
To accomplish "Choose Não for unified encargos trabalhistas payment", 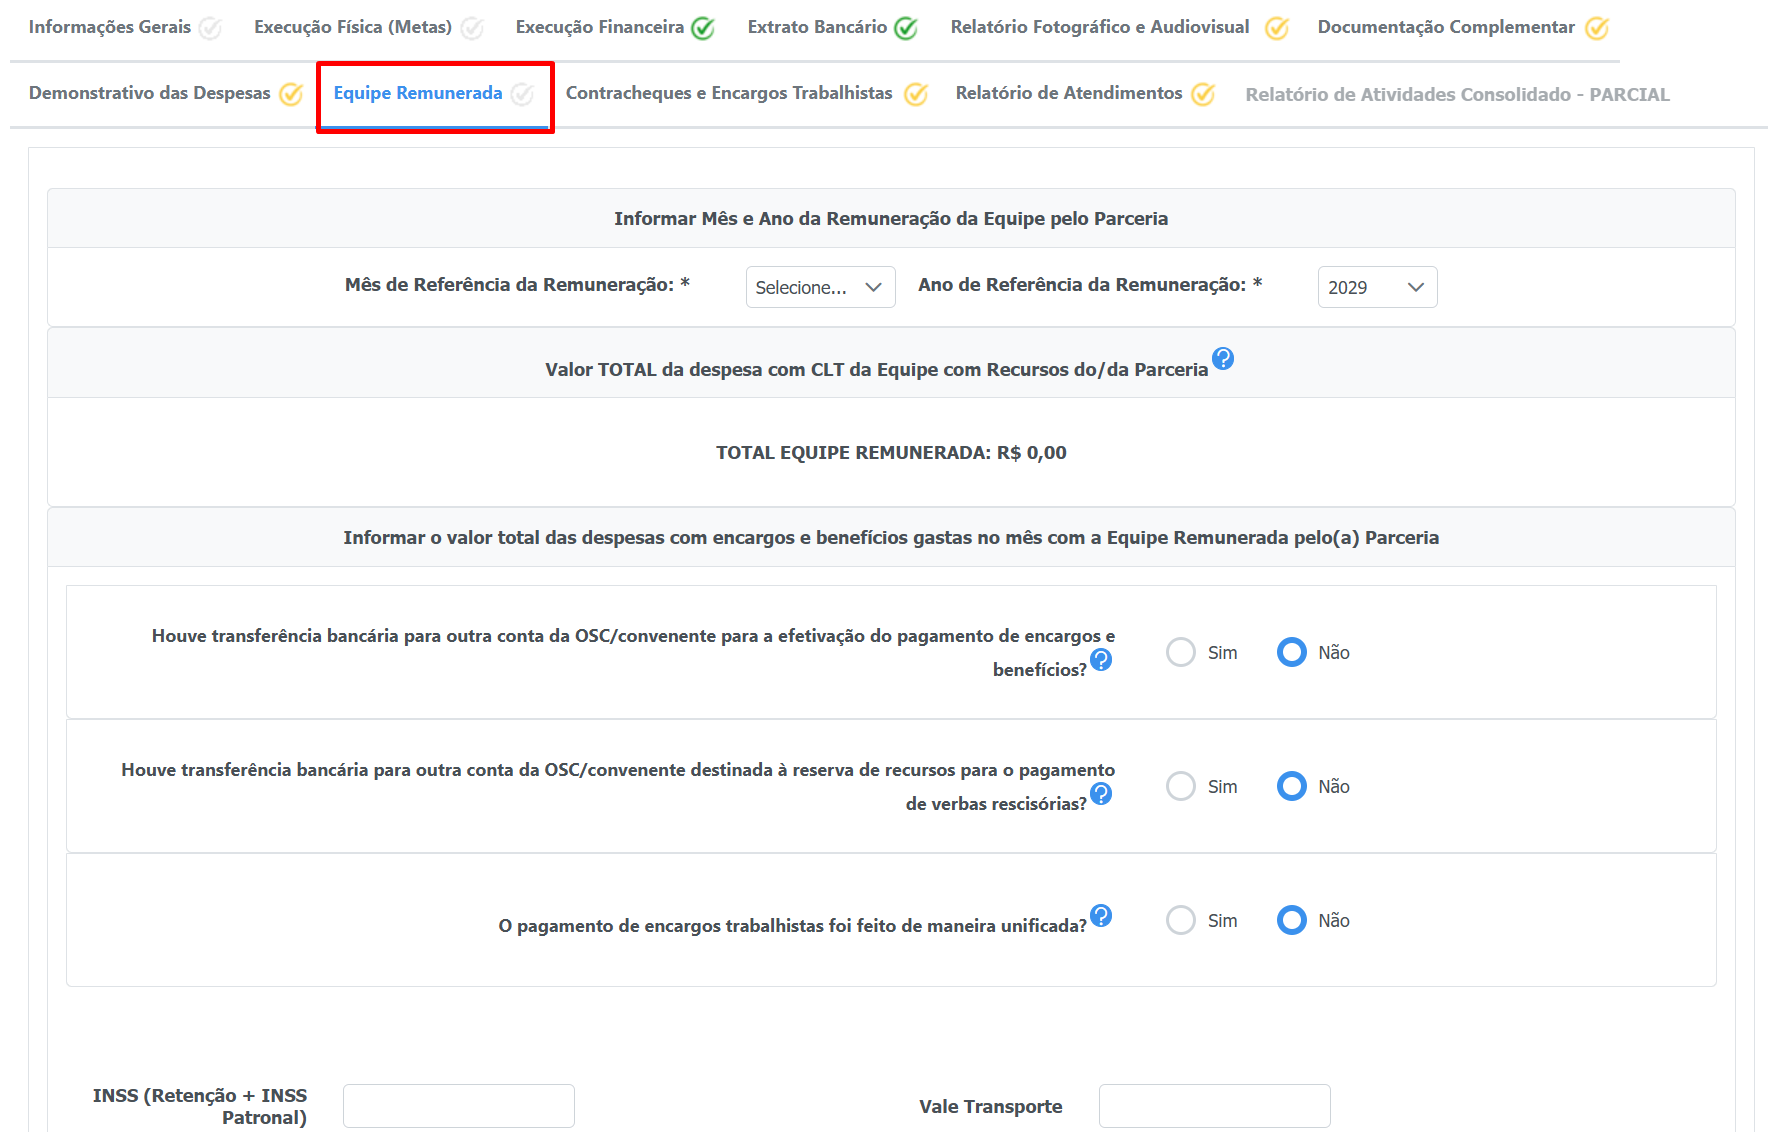I will 1291,920.
